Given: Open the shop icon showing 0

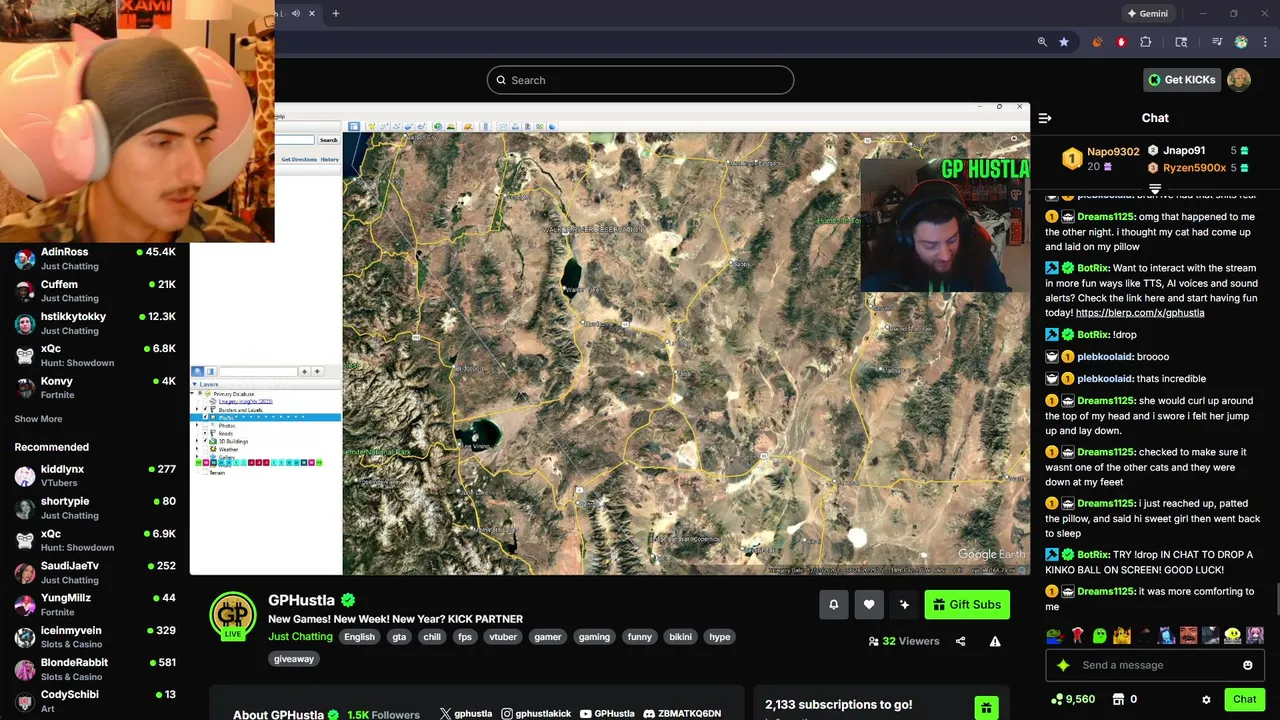Looking at the screenshot, I should [x=1119, y=699].
